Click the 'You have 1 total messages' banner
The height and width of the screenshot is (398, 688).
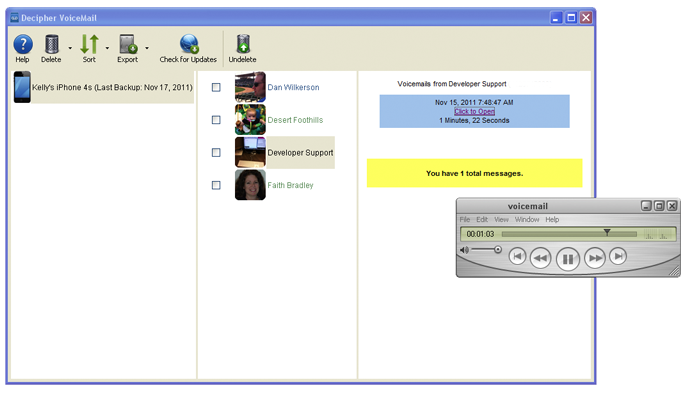point(474,173)
